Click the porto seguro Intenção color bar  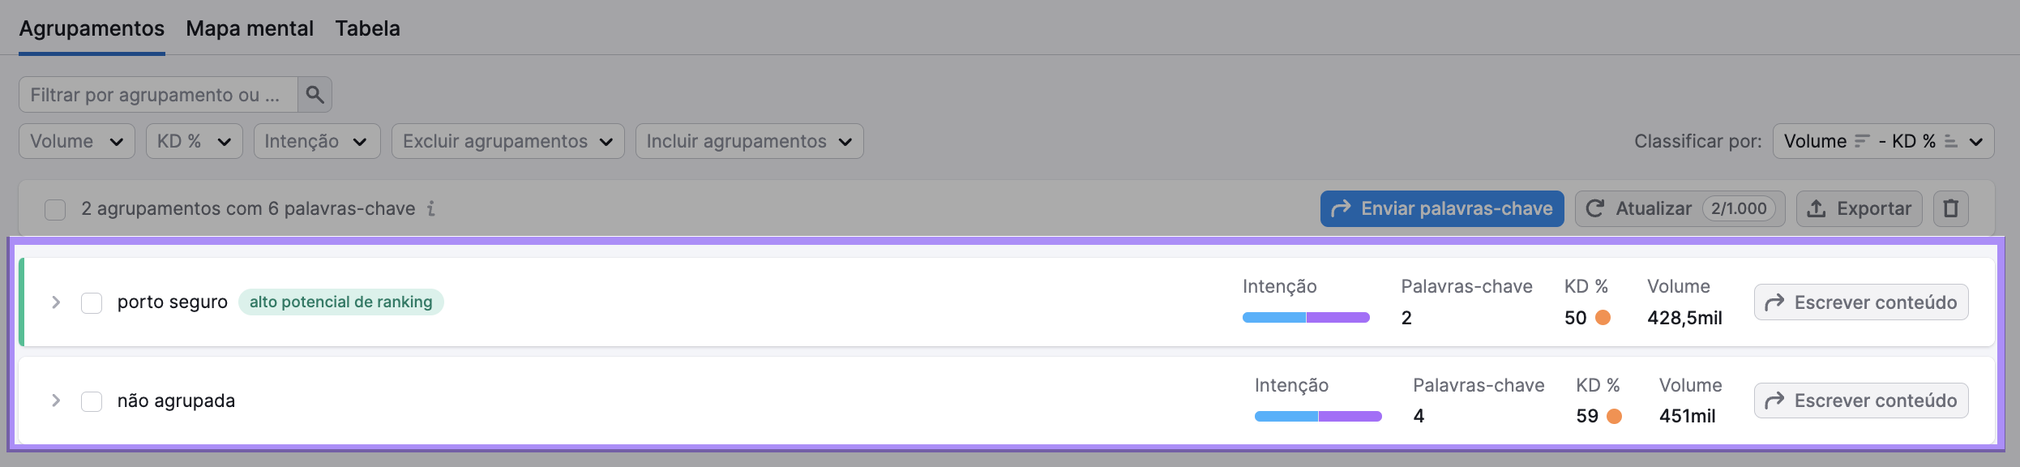(1305, 318)
